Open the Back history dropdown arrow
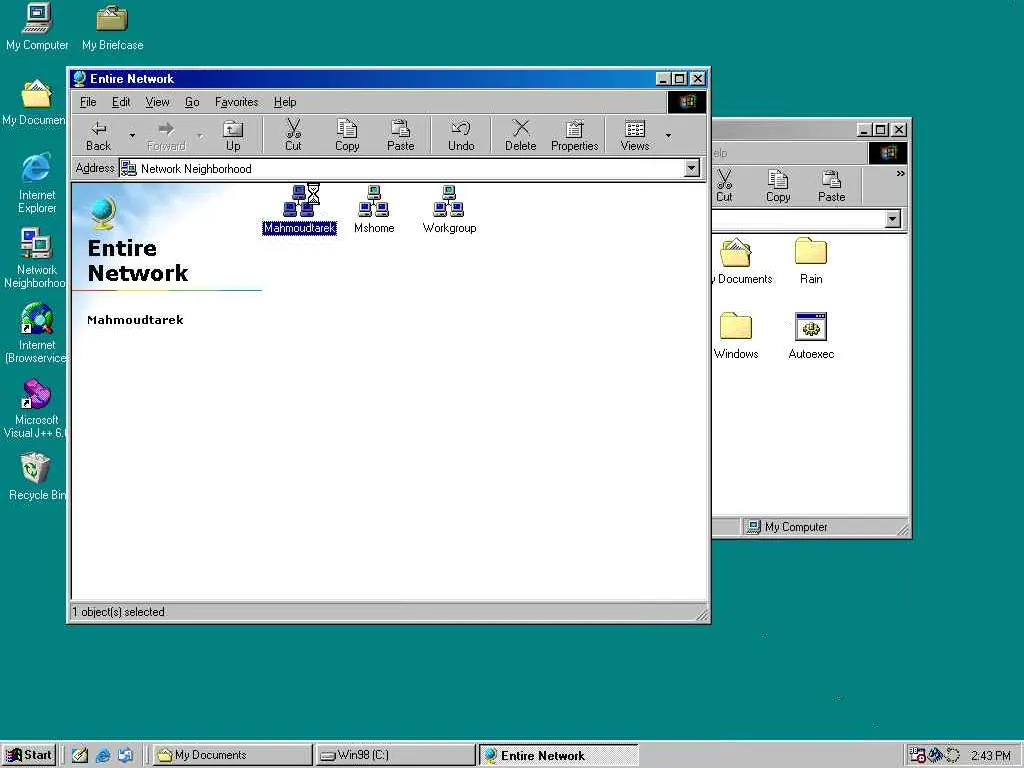Screen dimensions: 1024x768 pos(132,136)
